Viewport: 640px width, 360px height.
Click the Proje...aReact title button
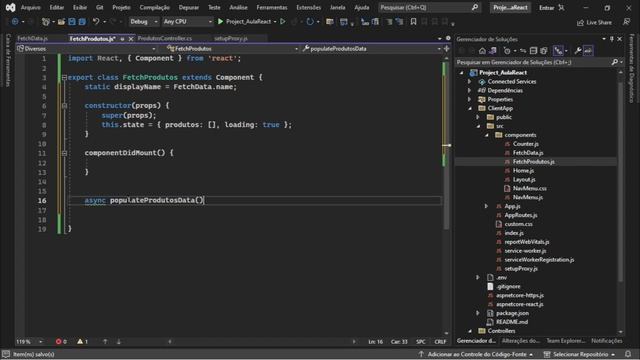click(x=510, y=7)
